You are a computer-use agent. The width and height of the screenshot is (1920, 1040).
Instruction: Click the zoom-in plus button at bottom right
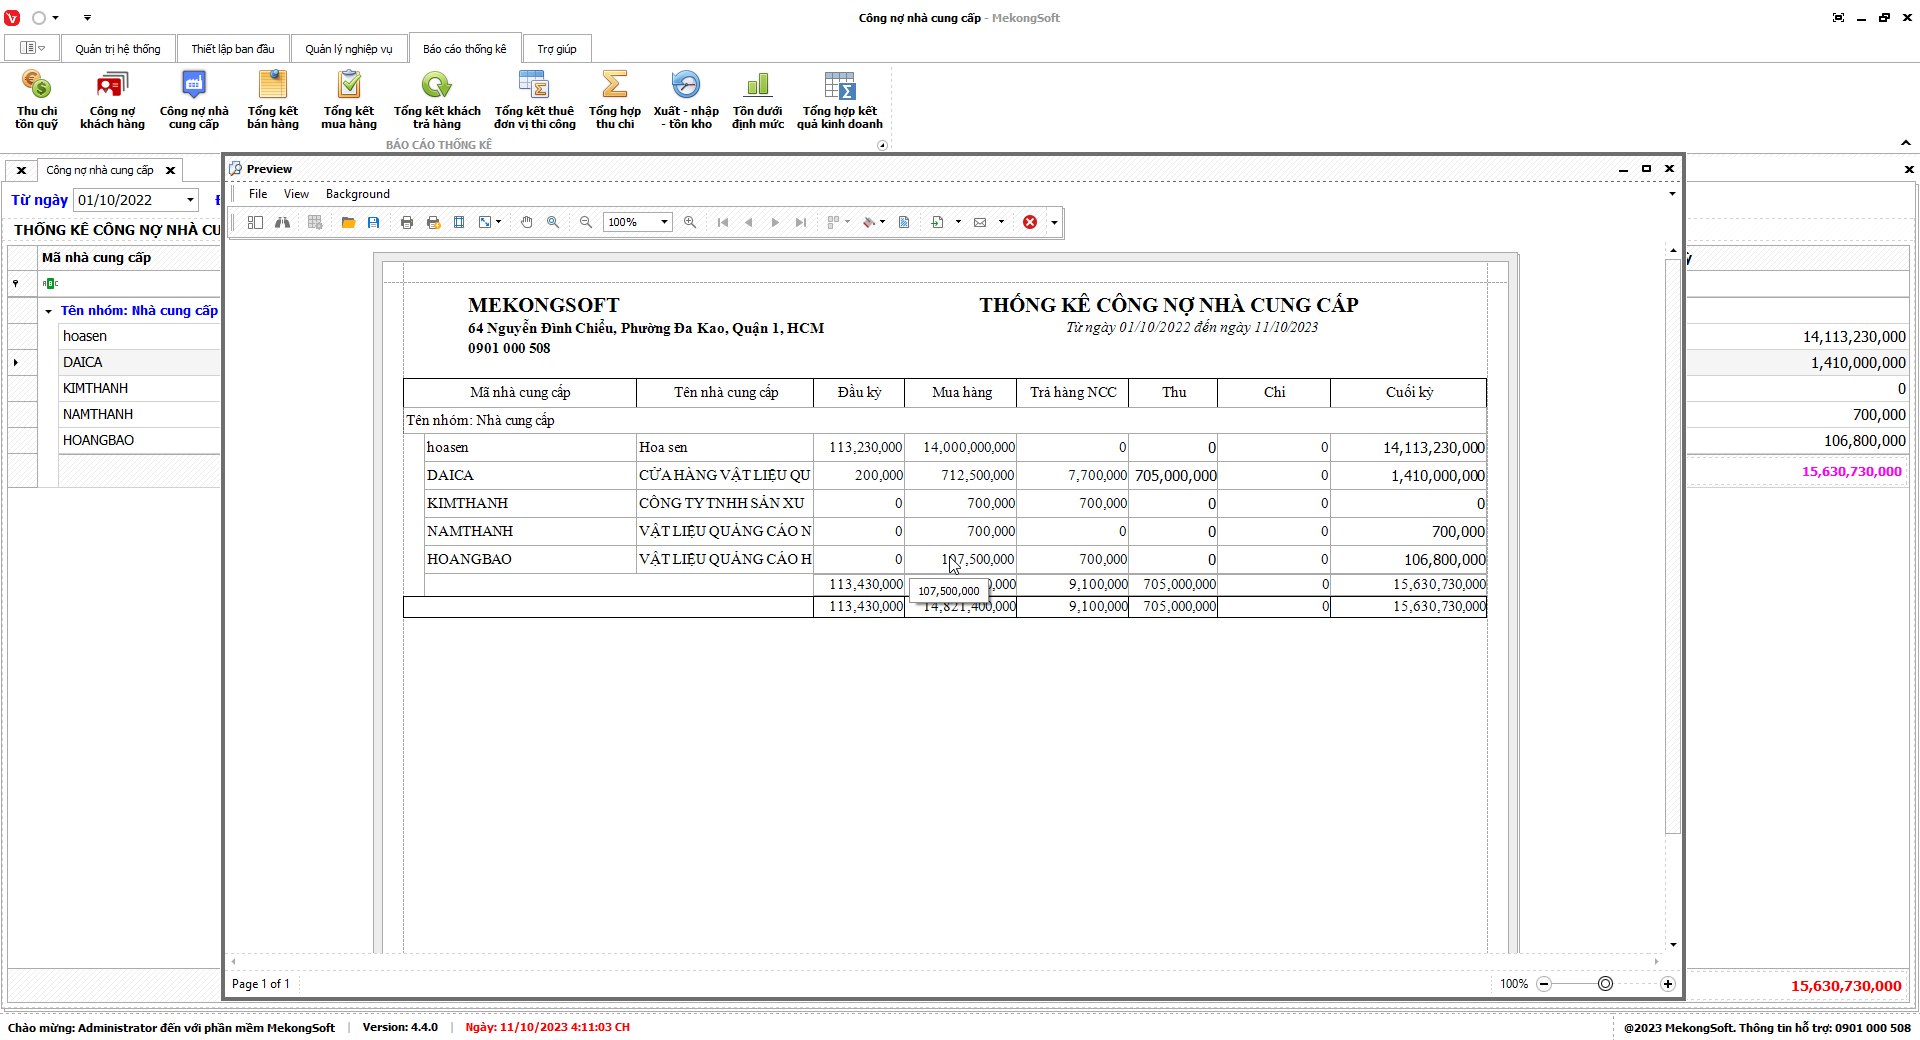pyautogui.click(x=1667, y=984)
